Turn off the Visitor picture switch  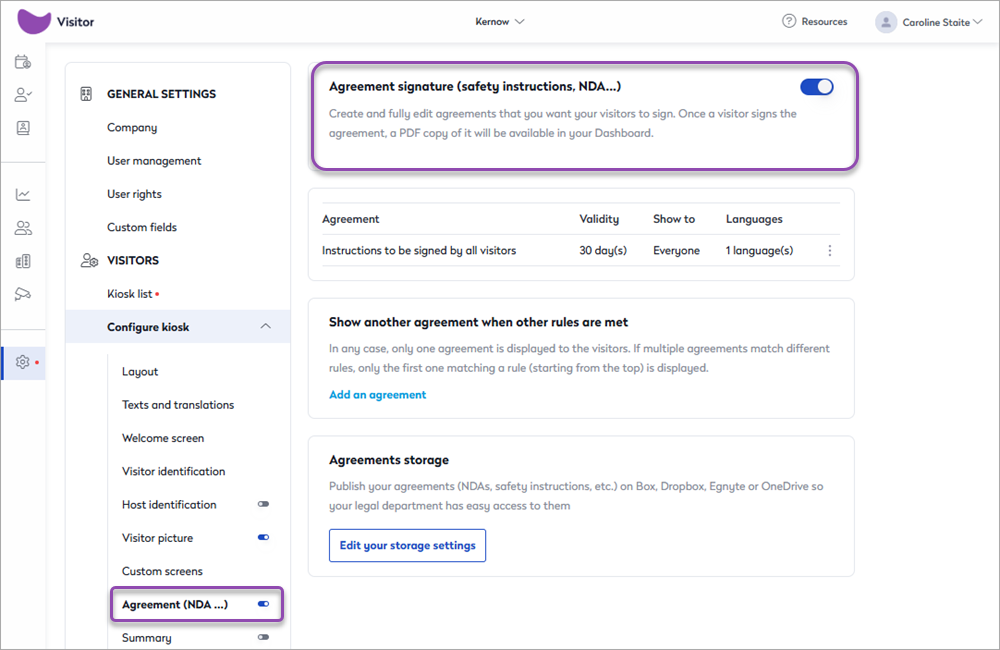tap(263, 538)
